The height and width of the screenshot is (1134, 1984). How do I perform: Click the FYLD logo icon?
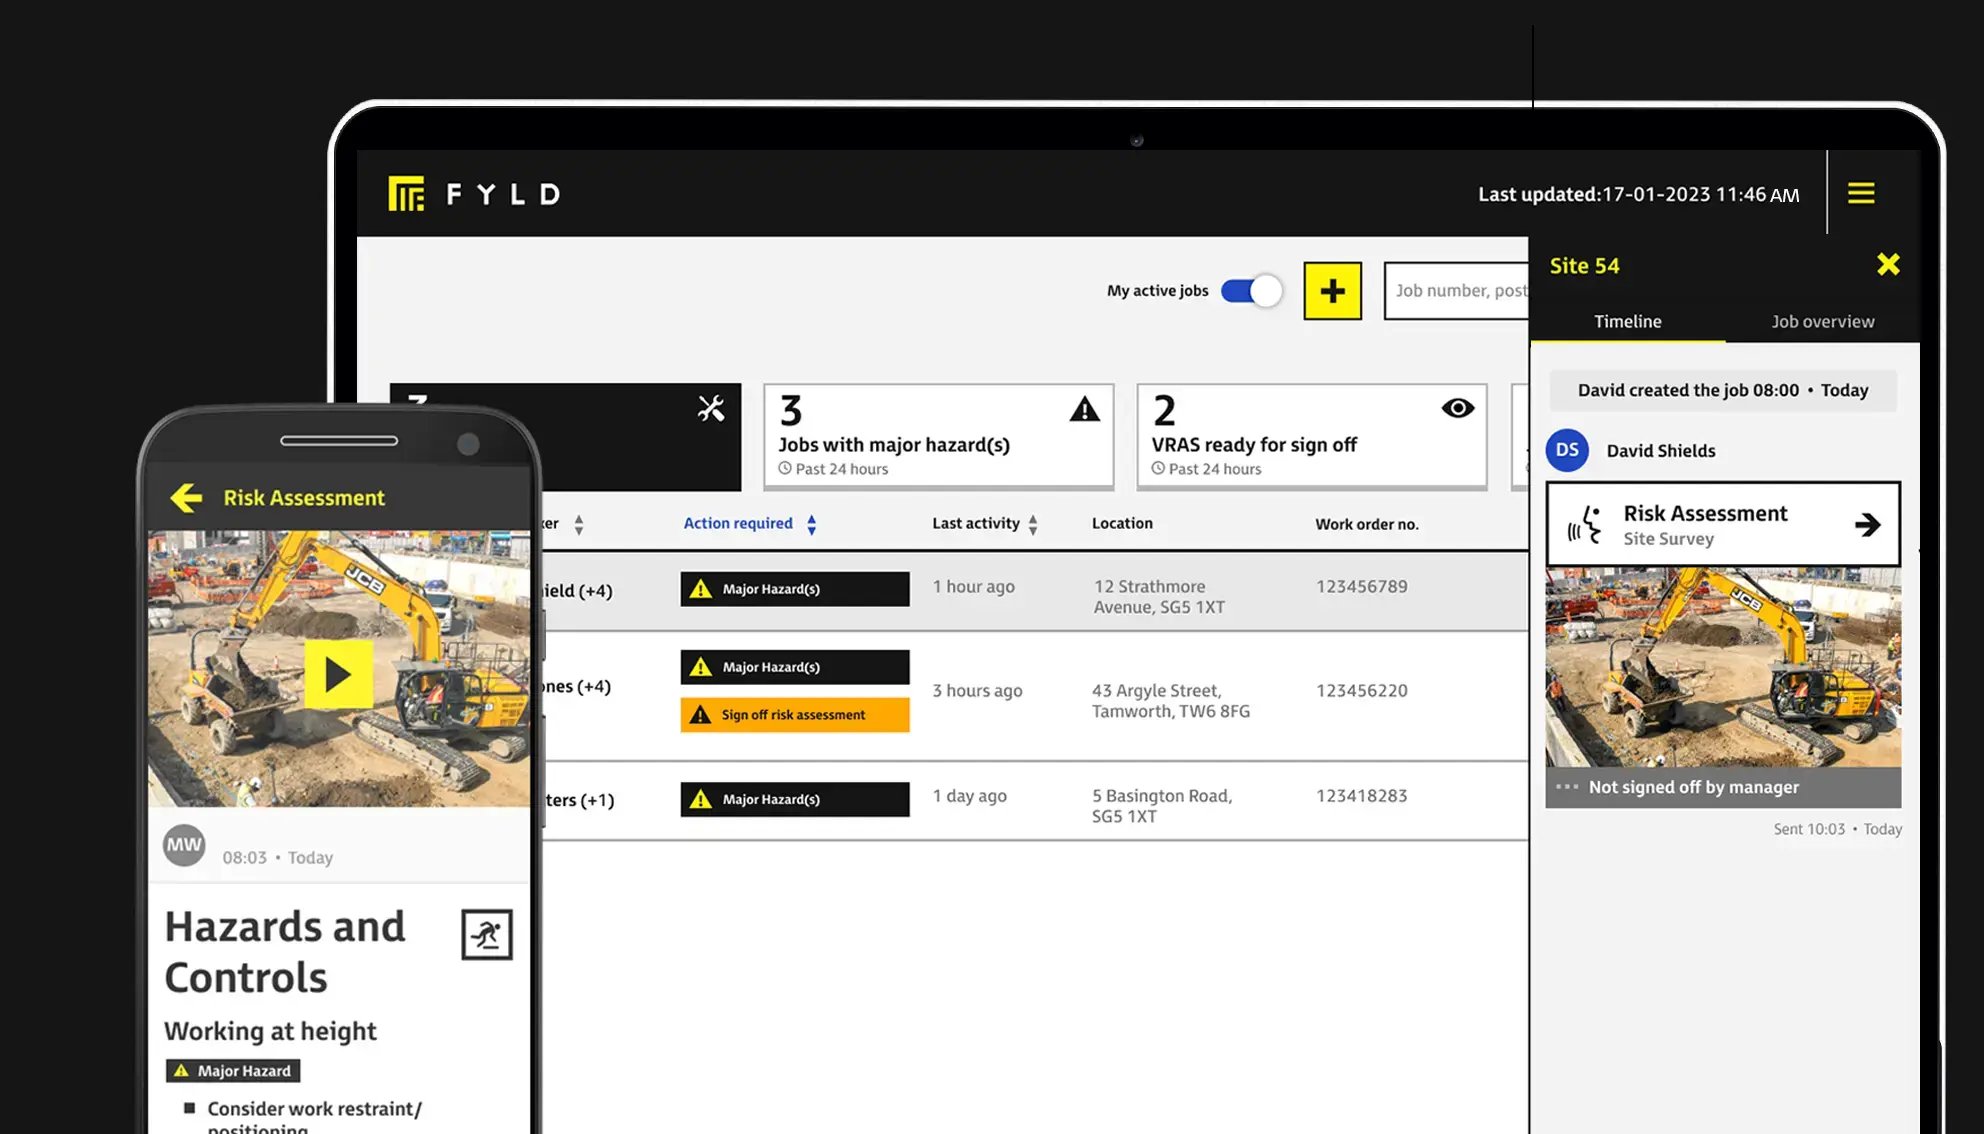point(406,193)
